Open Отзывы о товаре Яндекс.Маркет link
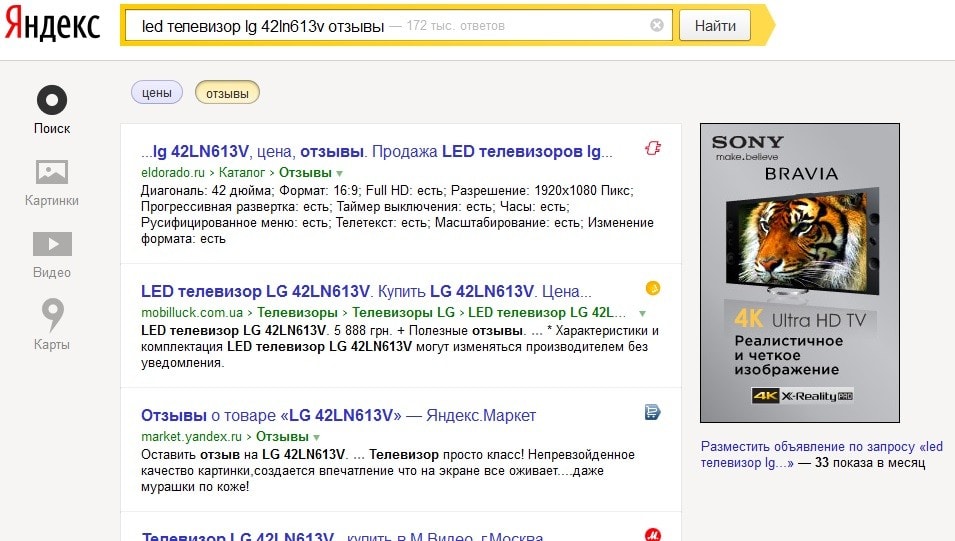This screenshot has width=955, height=541. (x=338, y=415)
